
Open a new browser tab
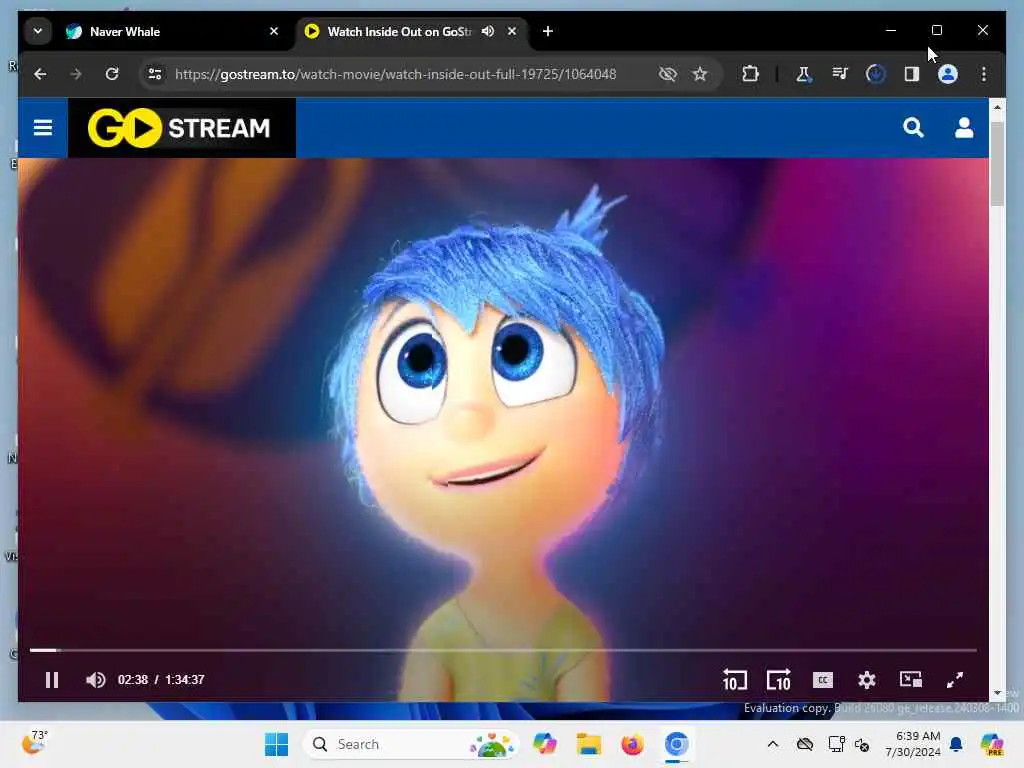[547, 31]
